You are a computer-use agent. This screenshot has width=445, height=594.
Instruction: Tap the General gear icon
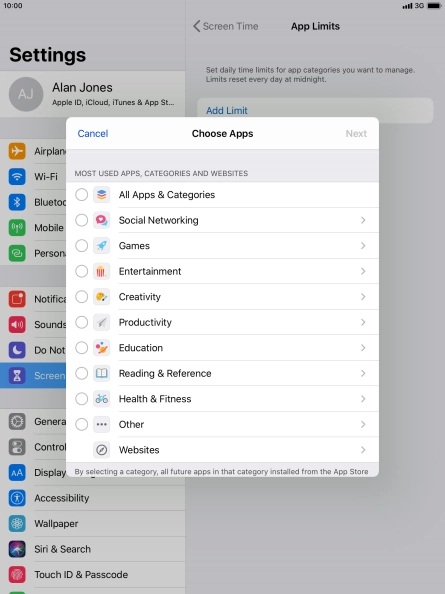pos(17,422)
